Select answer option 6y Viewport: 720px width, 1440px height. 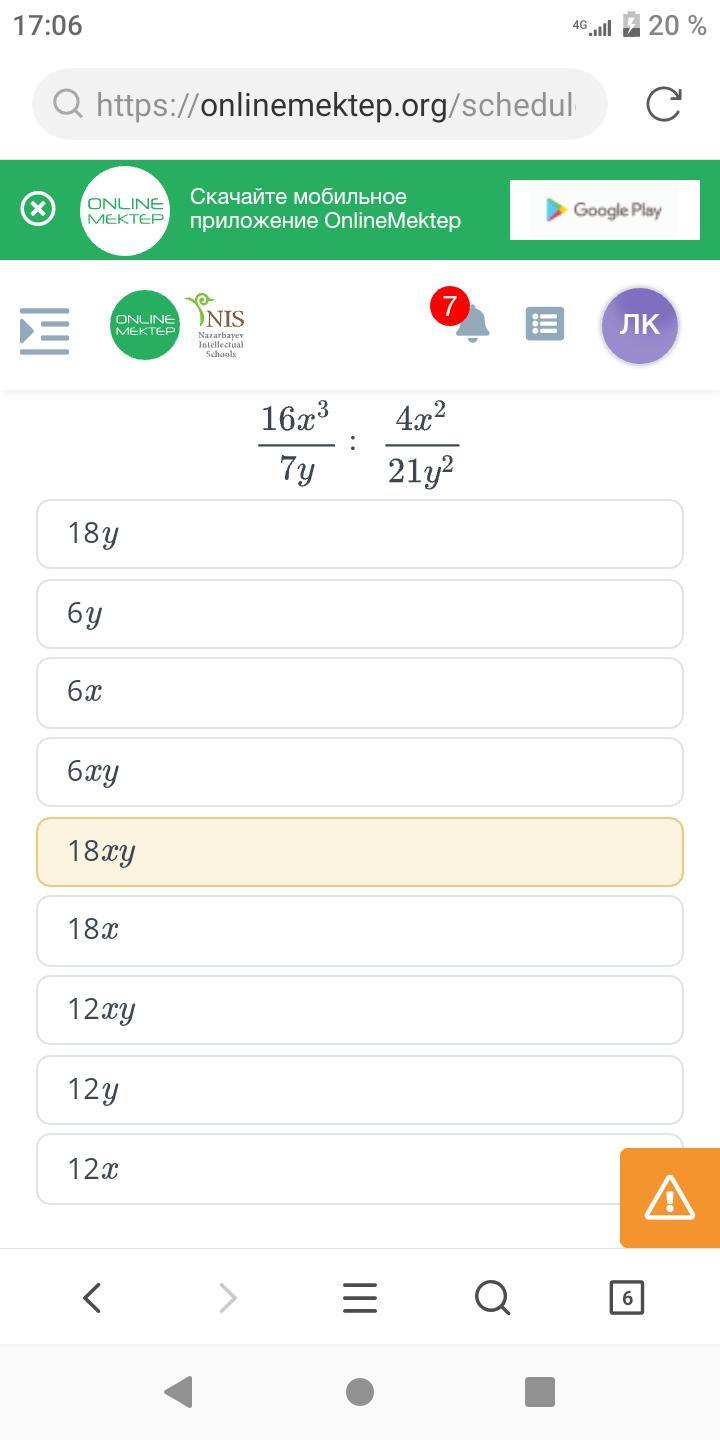(x=360, y=614)
